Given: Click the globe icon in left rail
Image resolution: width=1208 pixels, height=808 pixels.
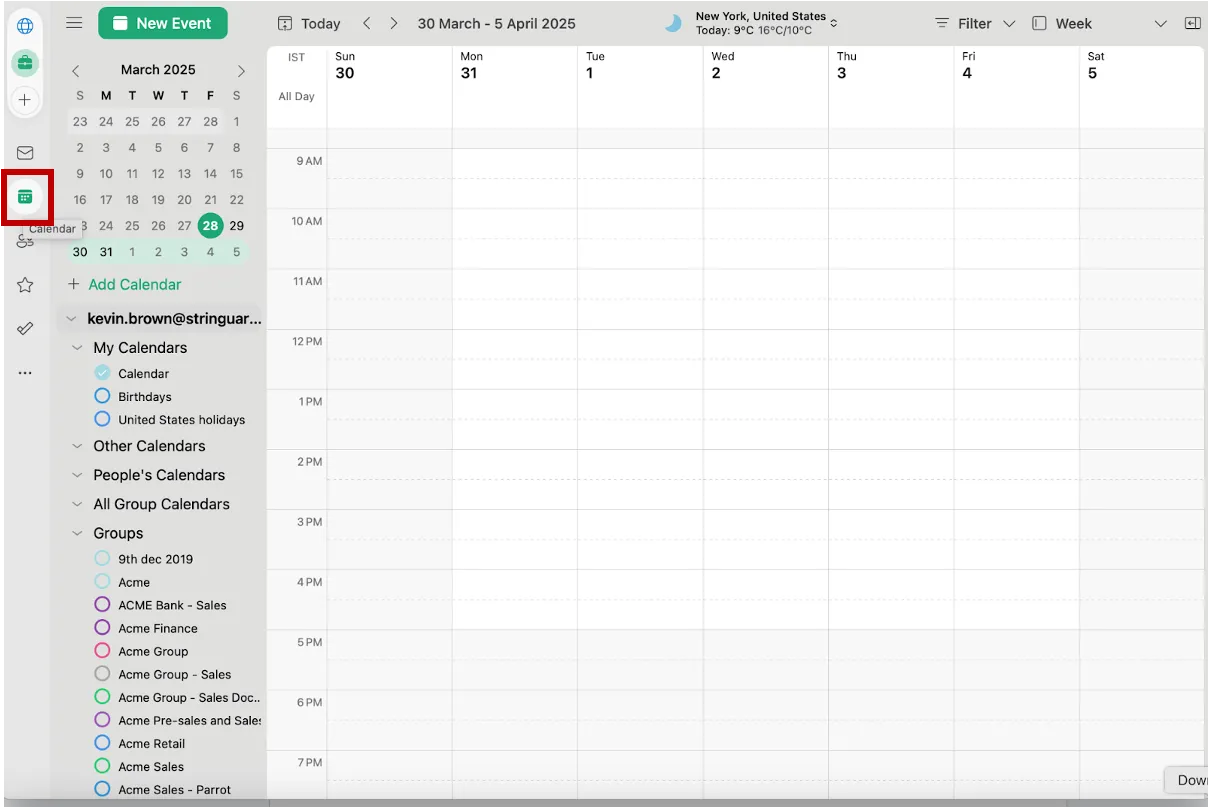Looking at the screenshot, I should (x=25, y=26).
